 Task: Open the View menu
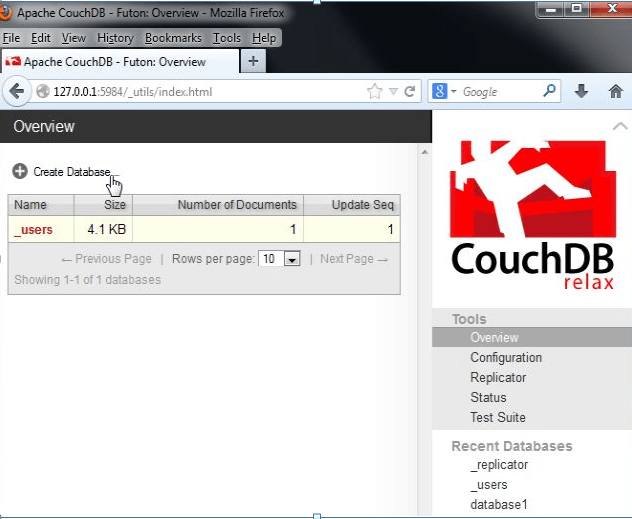74,38
